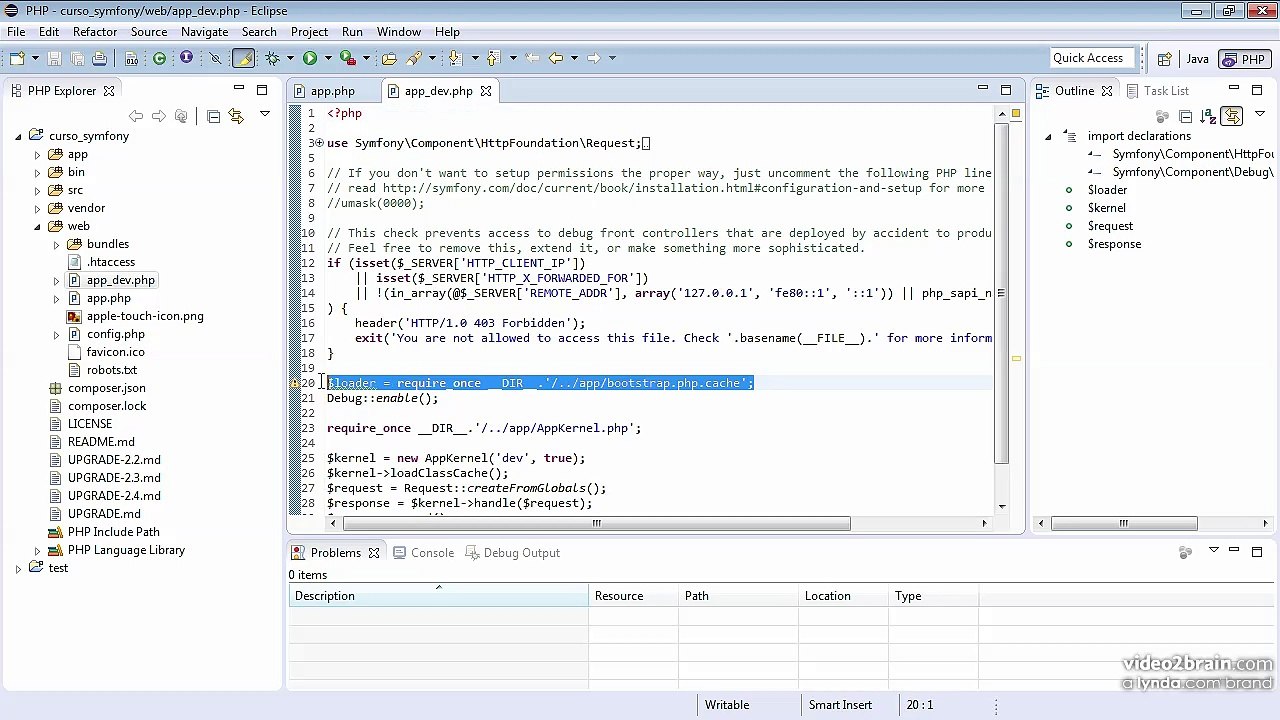
Task: Click PHP Explorer back arrow icon
Action: point(136,117)
